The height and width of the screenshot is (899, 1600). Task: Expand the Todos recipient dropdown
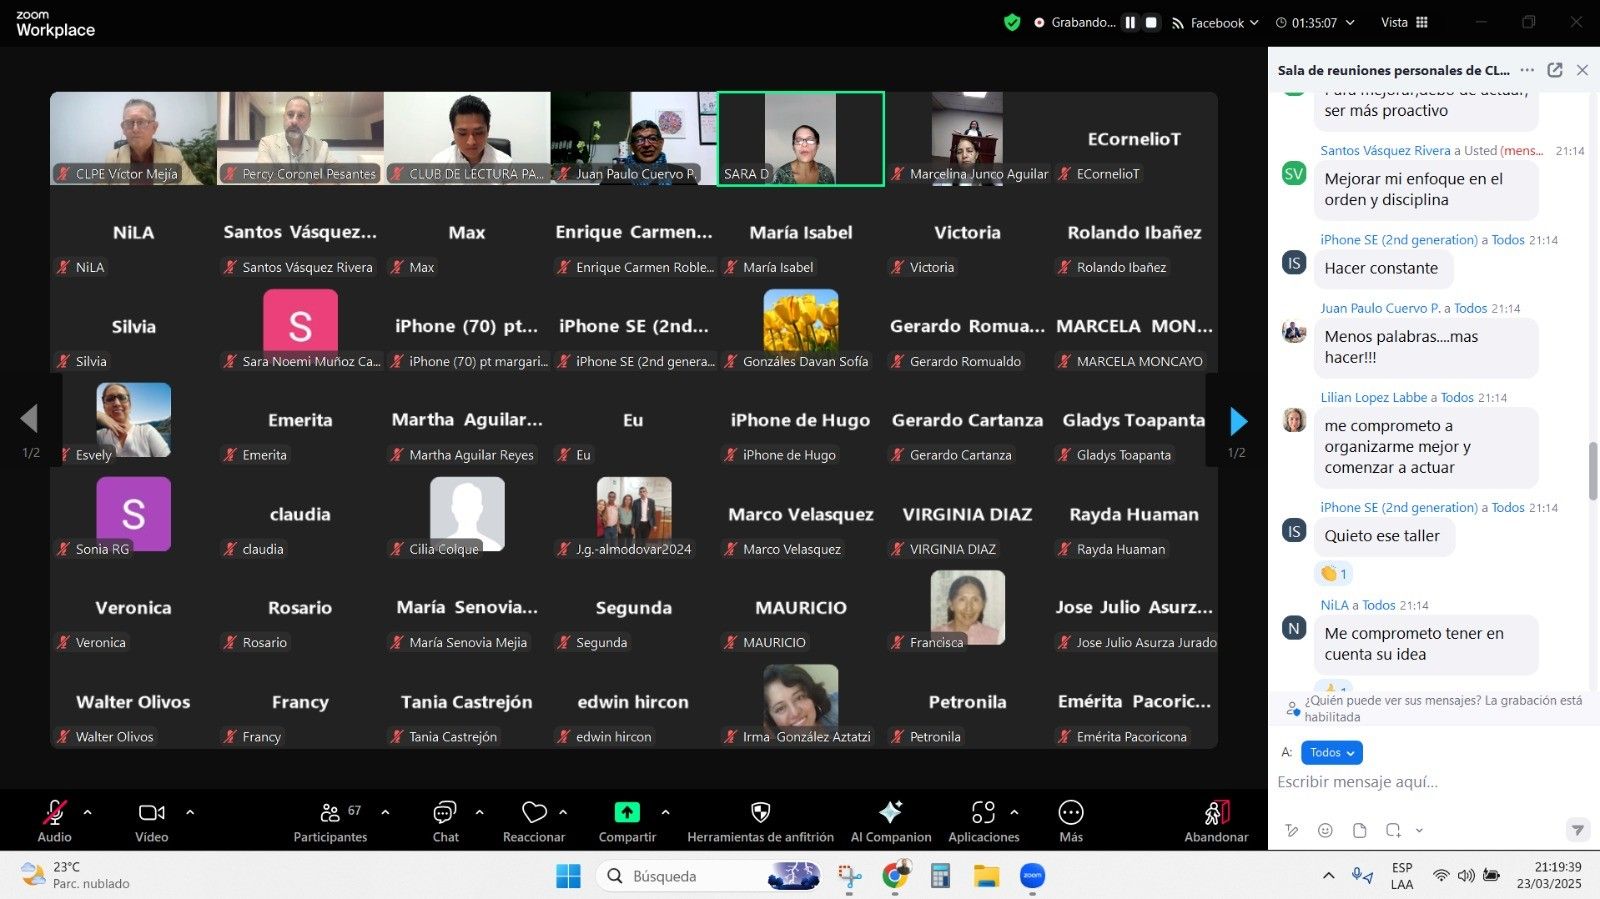(1331, 752)
